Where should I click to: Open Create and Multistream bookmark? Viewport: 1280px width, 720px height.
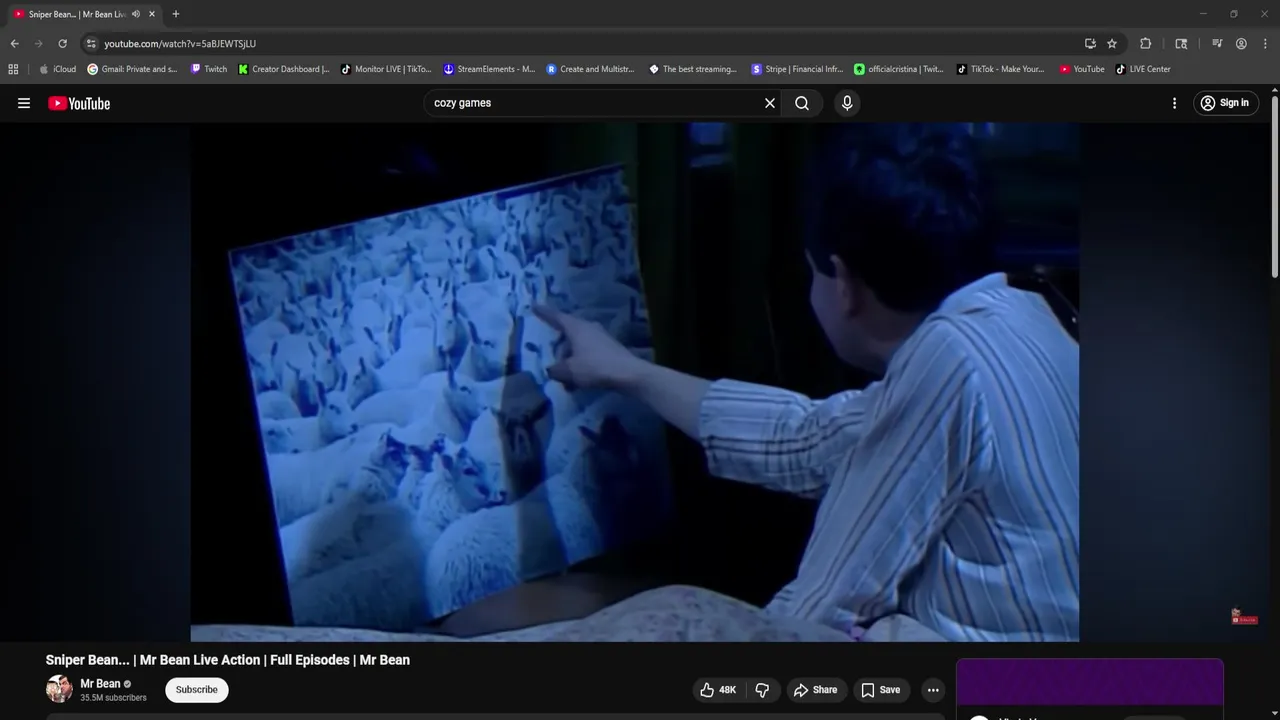tap(591, 69)
